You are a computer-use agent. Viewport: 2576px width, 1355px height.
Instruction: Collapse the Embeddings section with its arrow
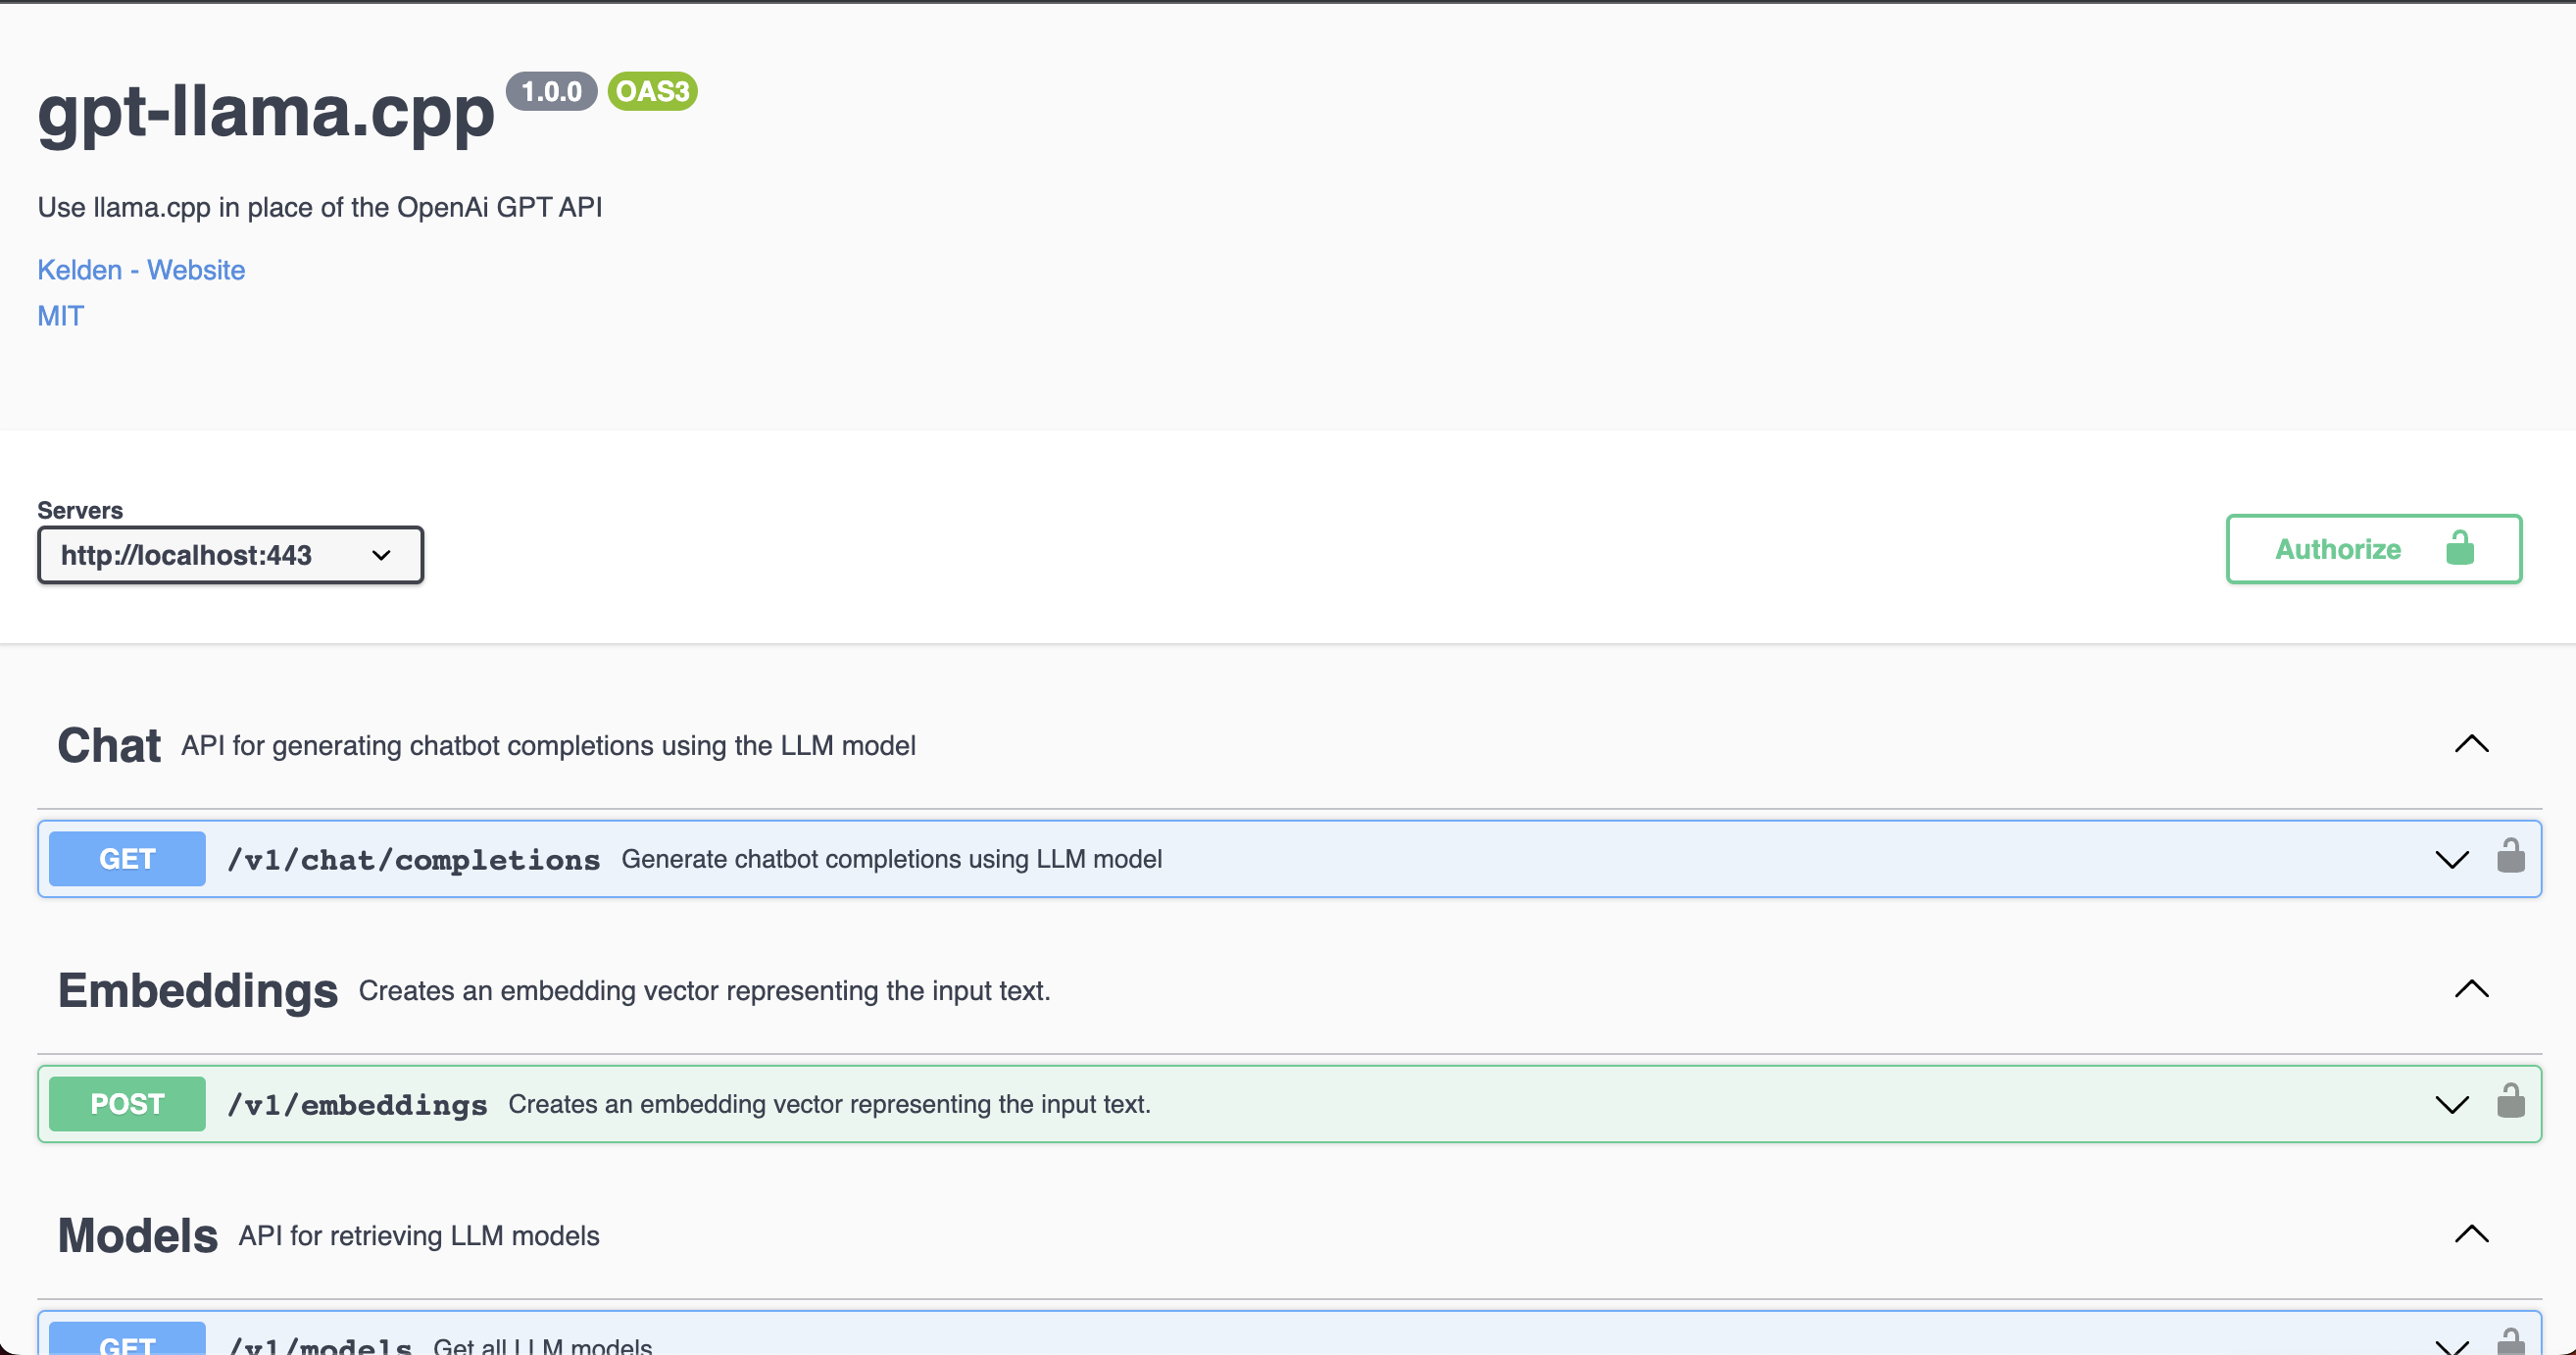click(2471, 989)
